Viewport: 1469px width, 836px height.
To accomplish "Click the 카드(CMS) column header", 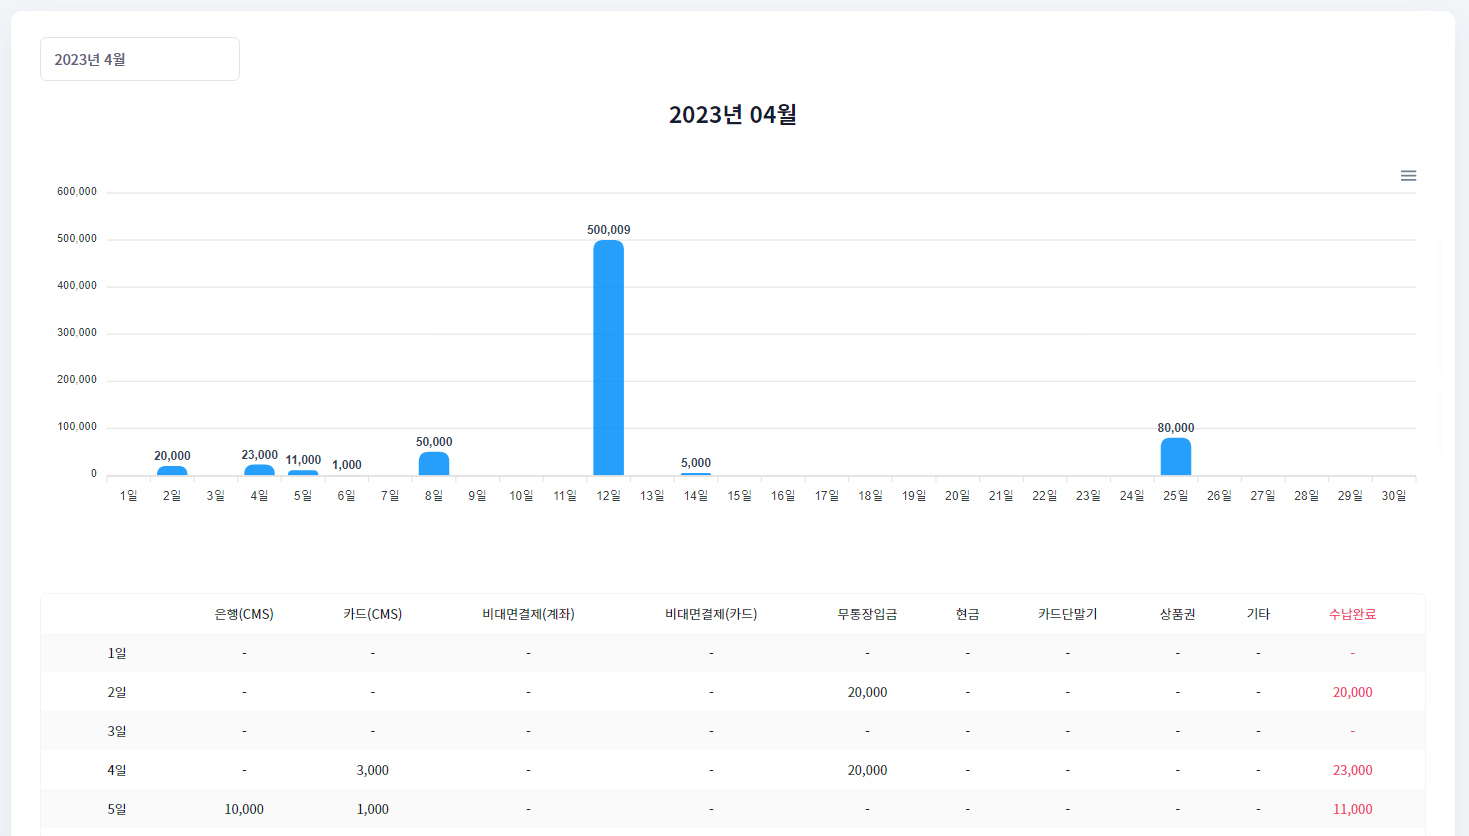I will pyautogui.click(x=372, y=614).
